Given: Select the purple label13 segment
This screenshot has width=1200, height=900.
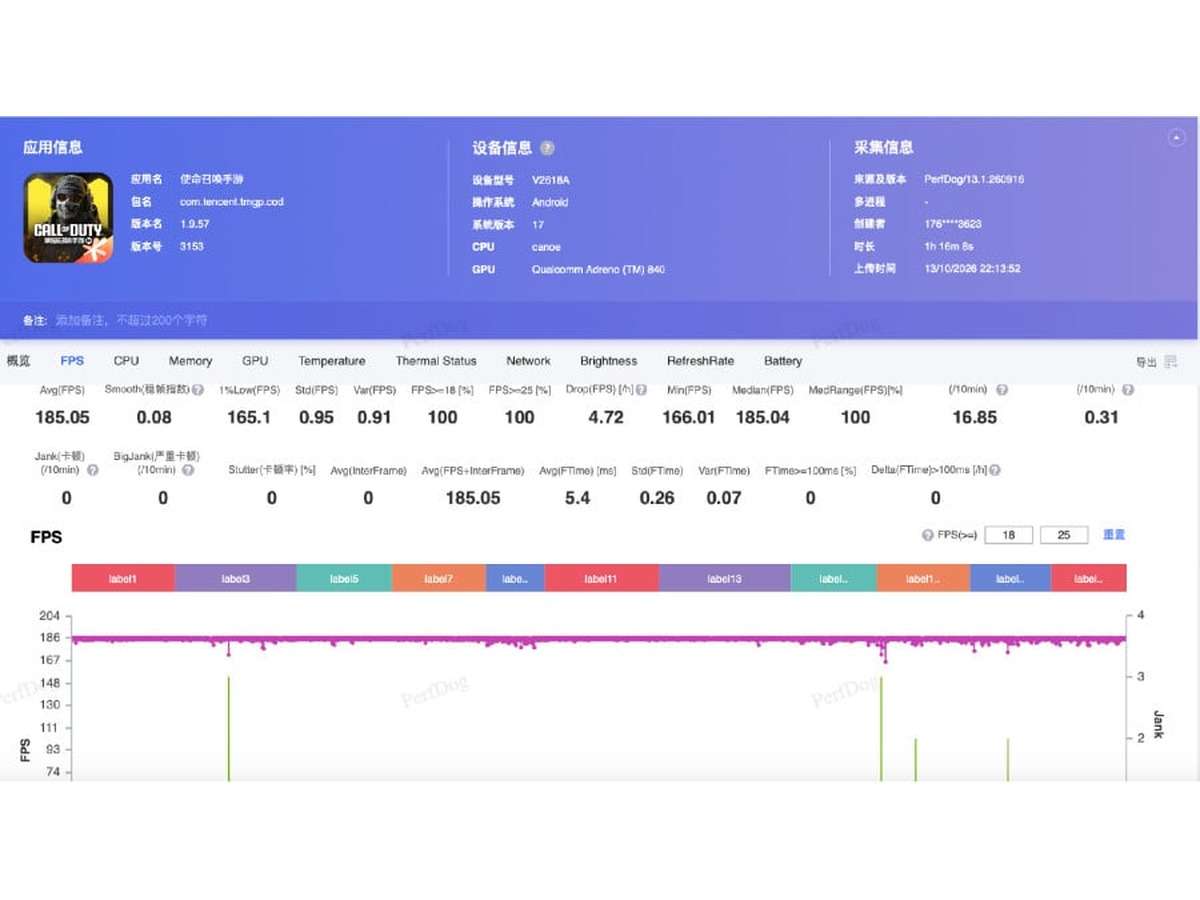Looking at the screenshot, I should [x=725, y=578].
